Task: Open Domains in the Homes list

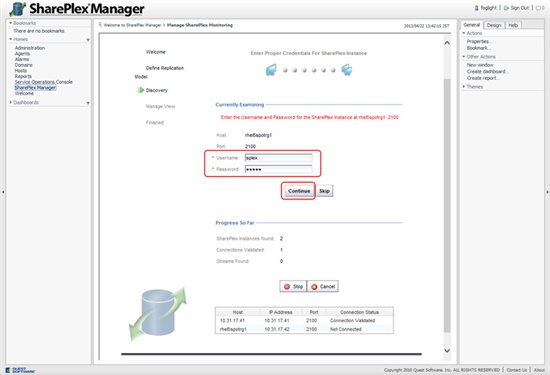Action: click(x=24, y=65)
